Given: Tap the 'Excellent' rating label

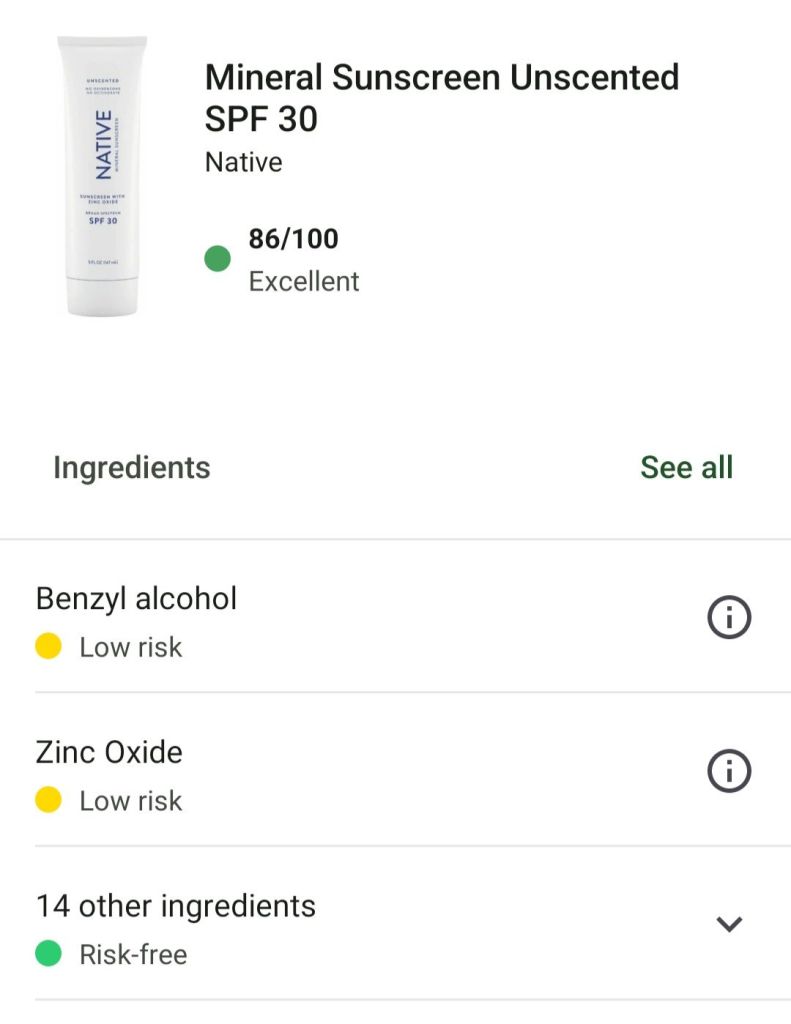Looking at the screenshot, I should [x=304, y=282].
